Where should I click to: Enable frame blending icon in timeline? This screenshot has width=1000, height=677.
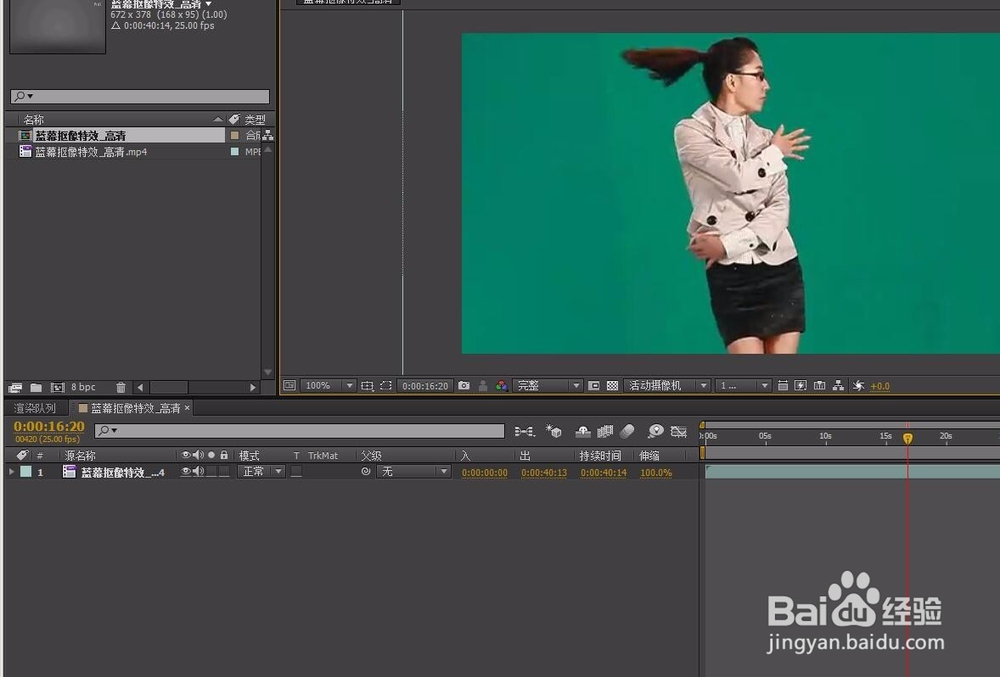[605, 432]
